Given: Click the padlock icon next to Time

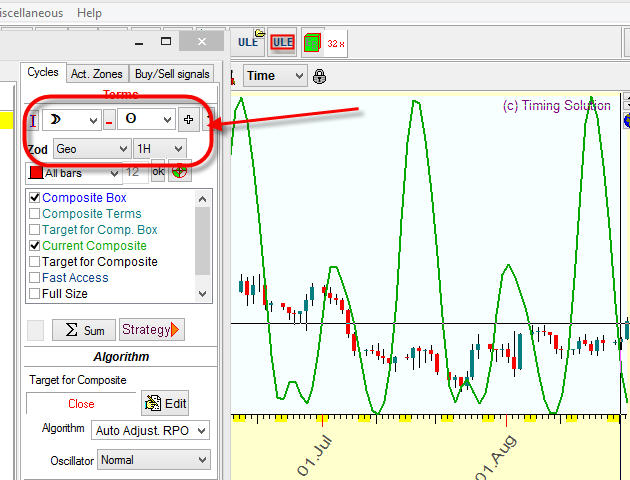Looking at the screenshot, I should pos(319,76).
